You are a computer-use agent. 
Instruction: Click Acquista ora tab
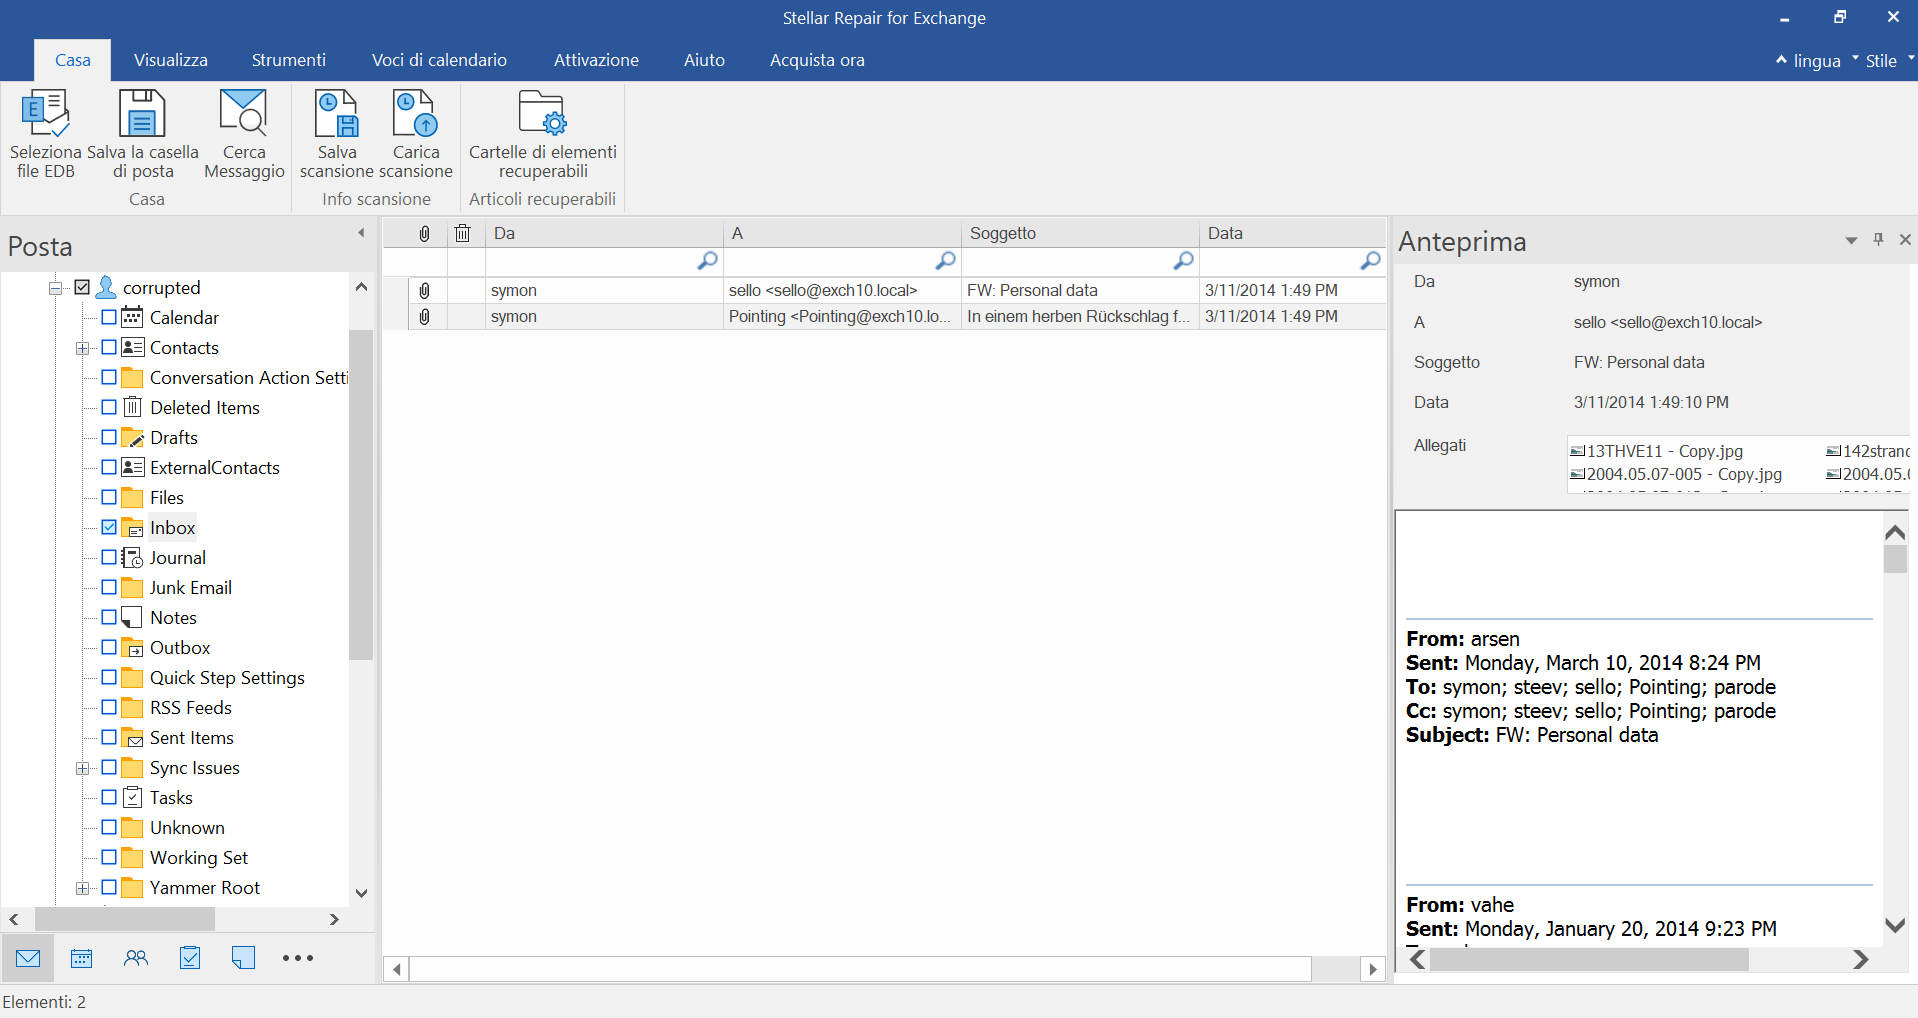point(817,60)
